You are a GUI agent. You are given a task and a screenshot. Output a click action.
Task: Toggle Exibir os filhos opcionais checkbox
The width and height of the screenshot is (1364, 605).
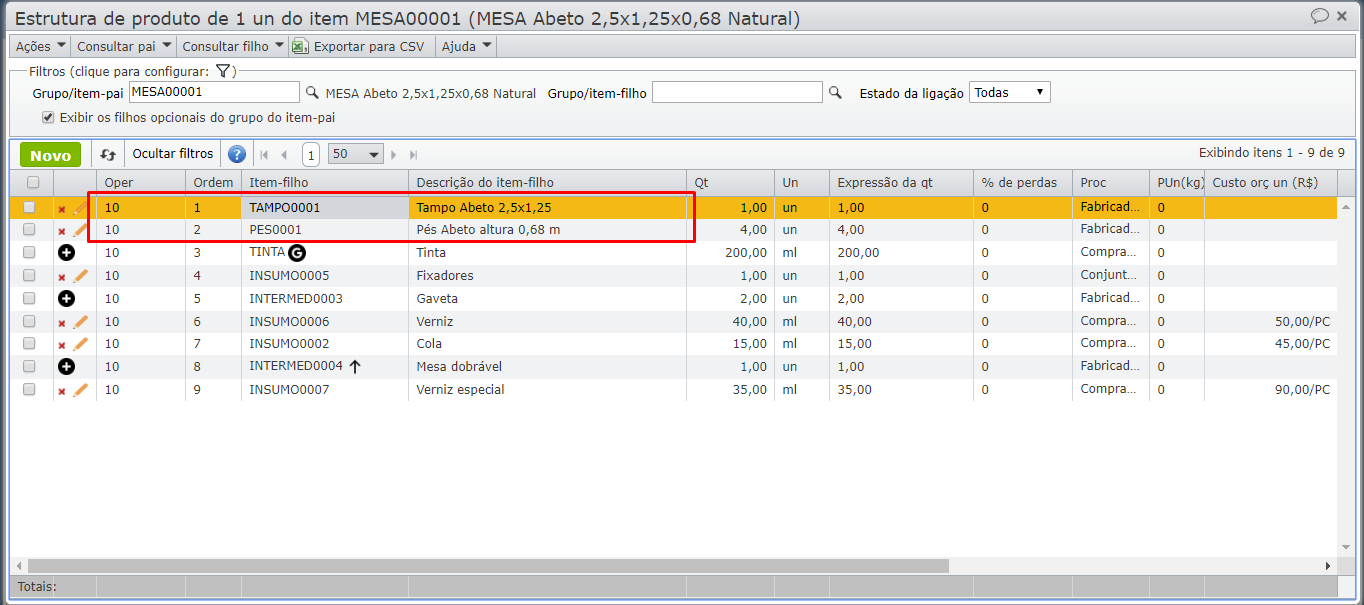(48, 117)
